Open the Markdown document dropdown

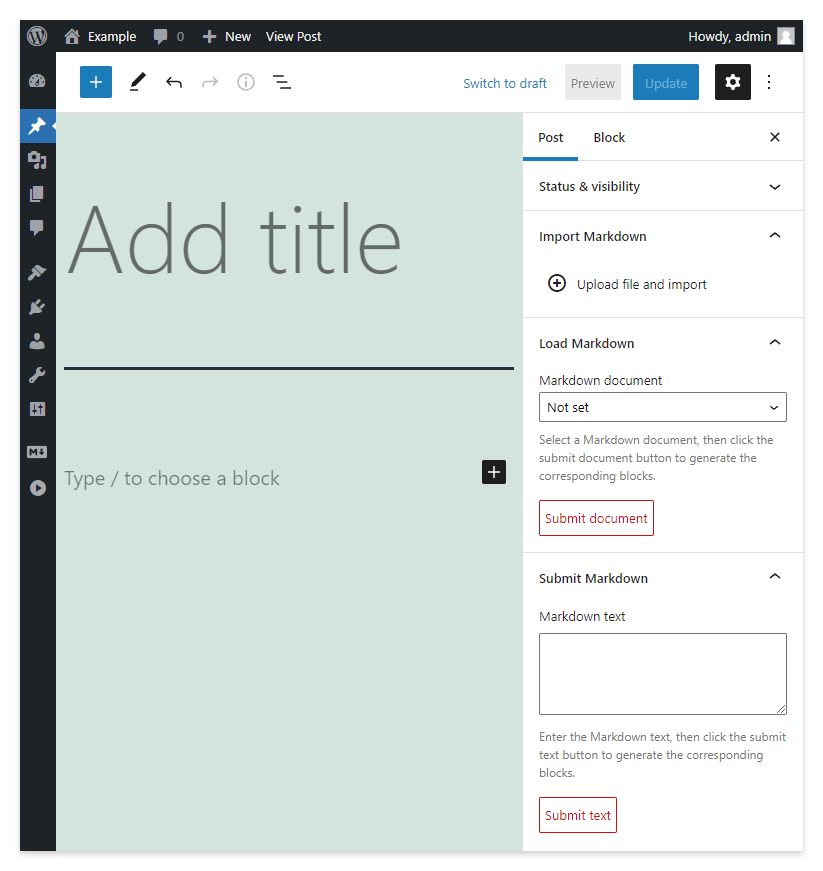click(x=662, y=407)
